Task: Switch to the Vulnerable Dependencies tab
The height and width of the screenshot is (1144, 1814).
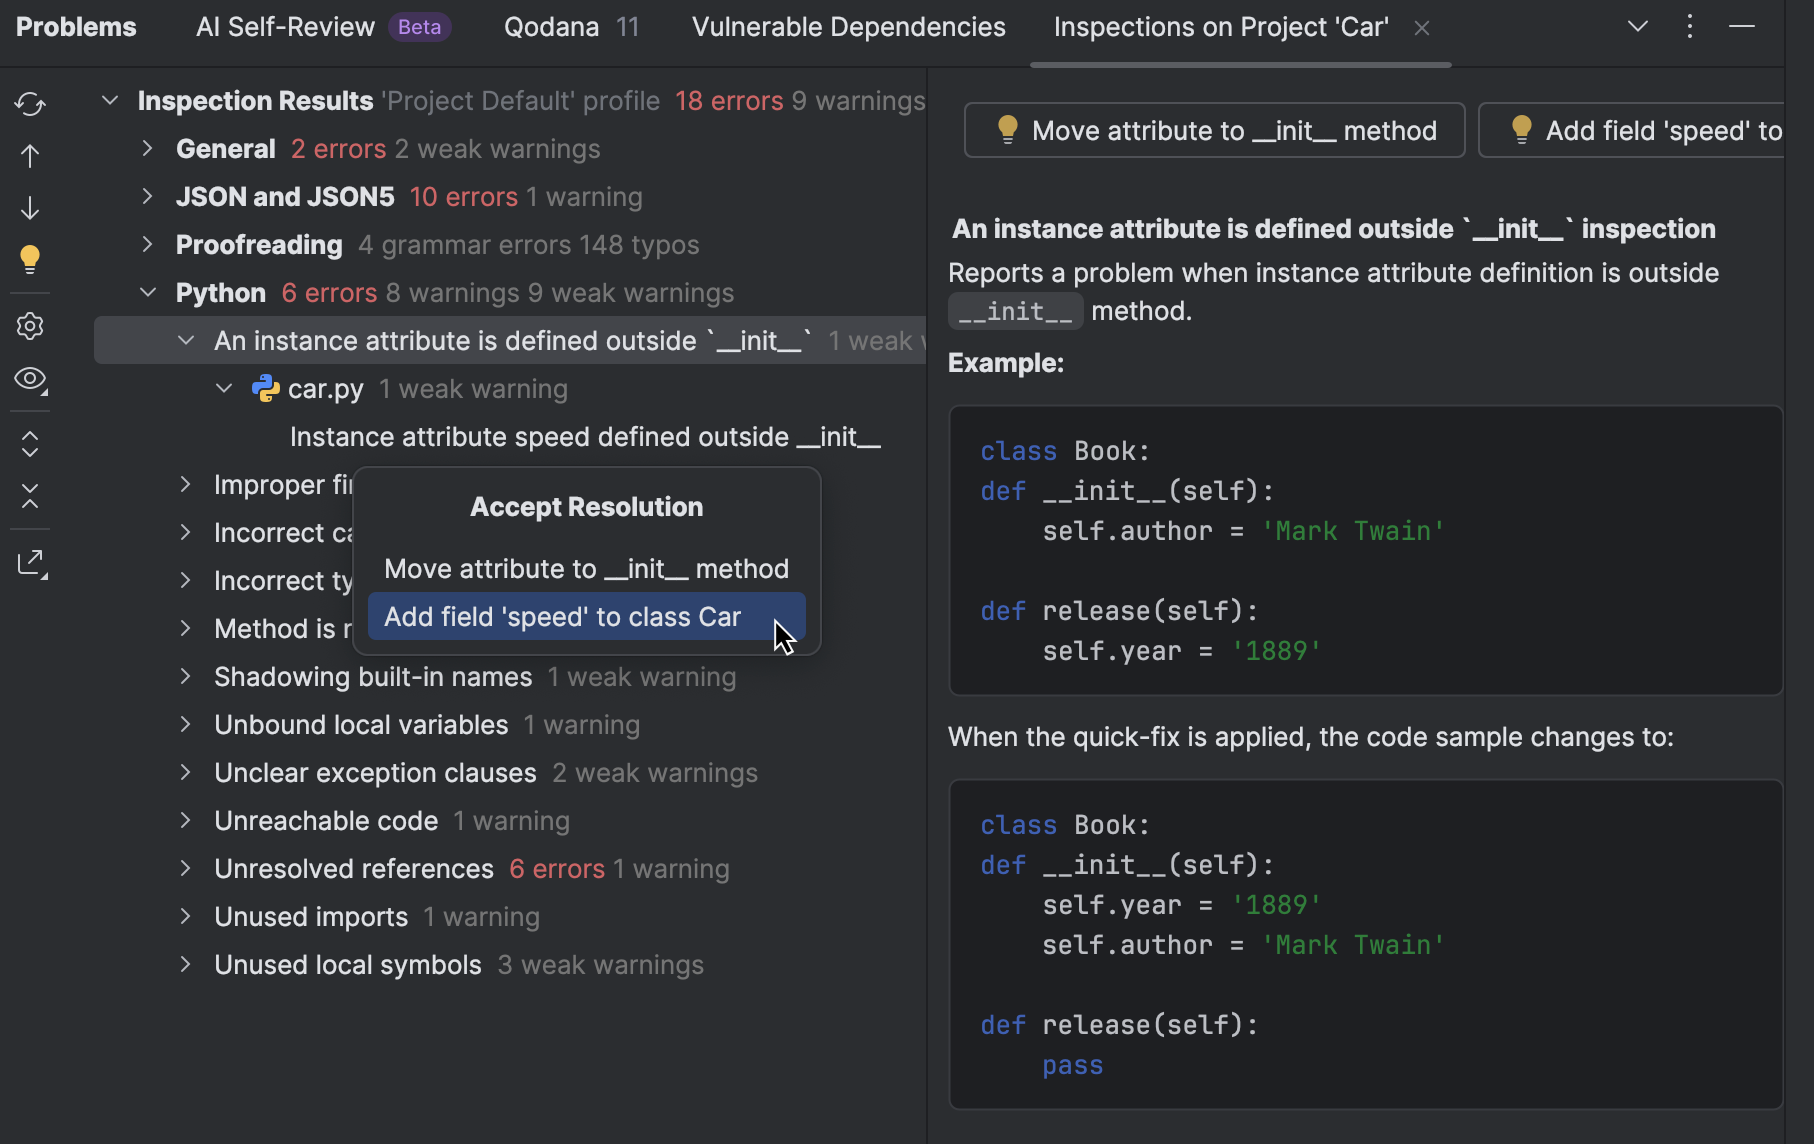Action: (848, 27)
